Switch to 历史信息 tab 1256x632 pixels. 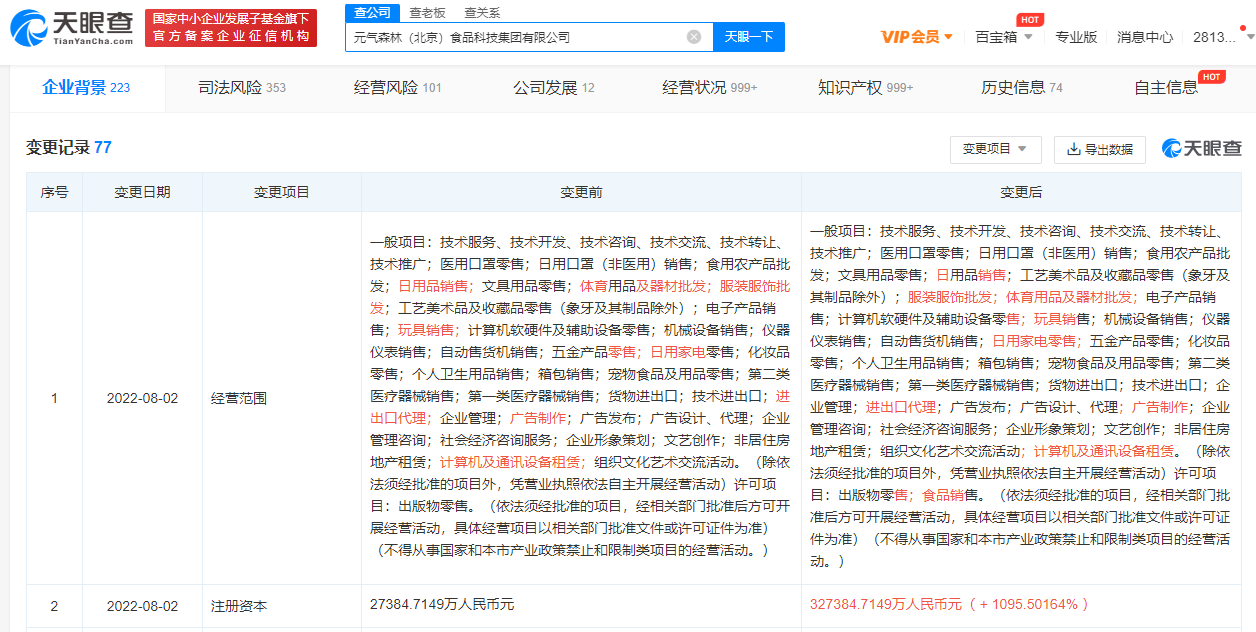[1021, 88]
